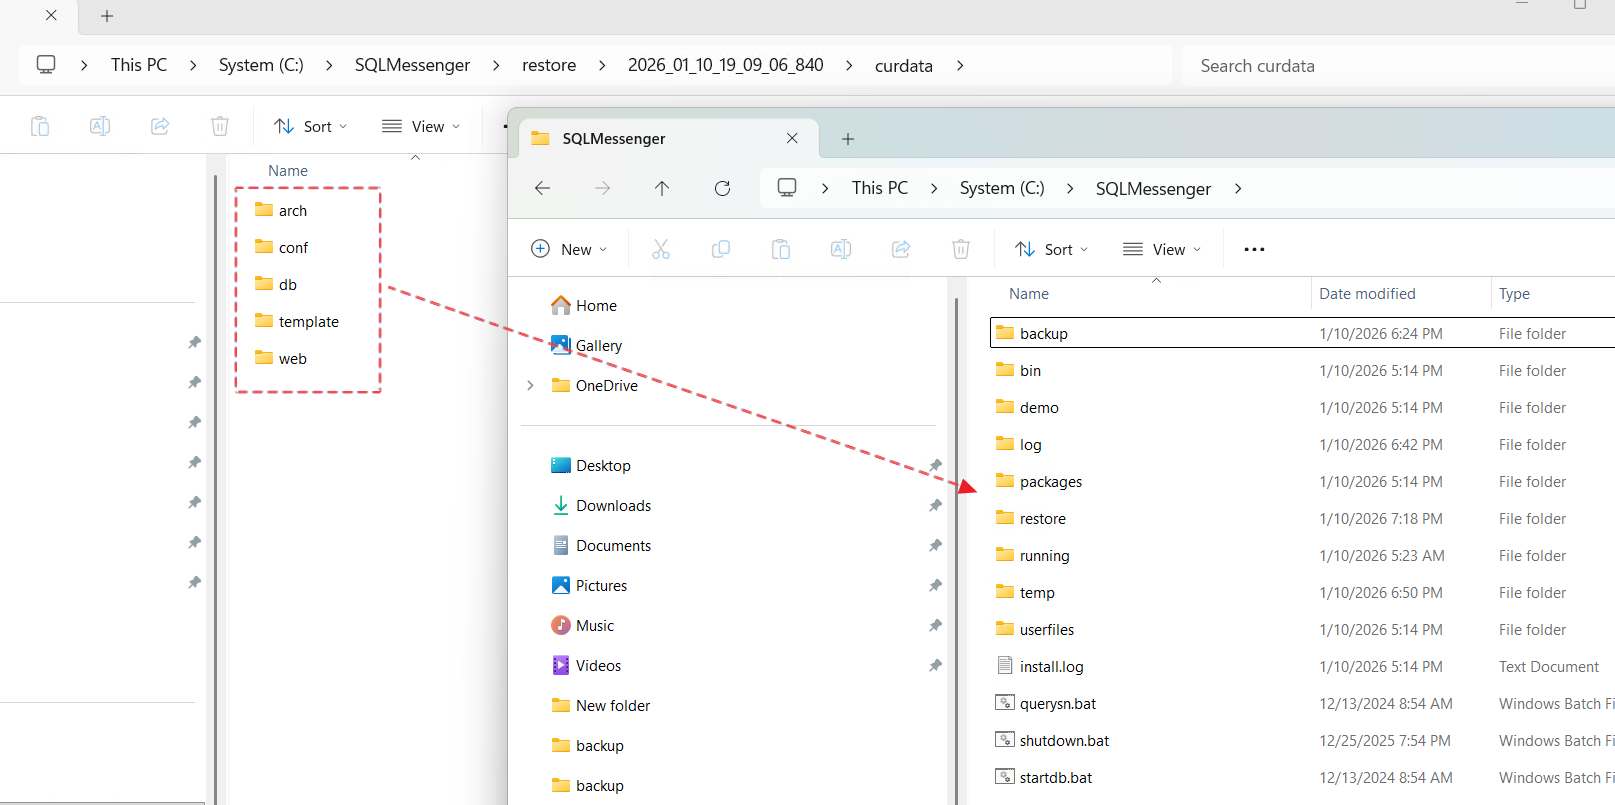The width and height of the screenshot is (1615, 805).
Task: Click restore breadcrumb in curdata window
Action: tap(549, 65)
